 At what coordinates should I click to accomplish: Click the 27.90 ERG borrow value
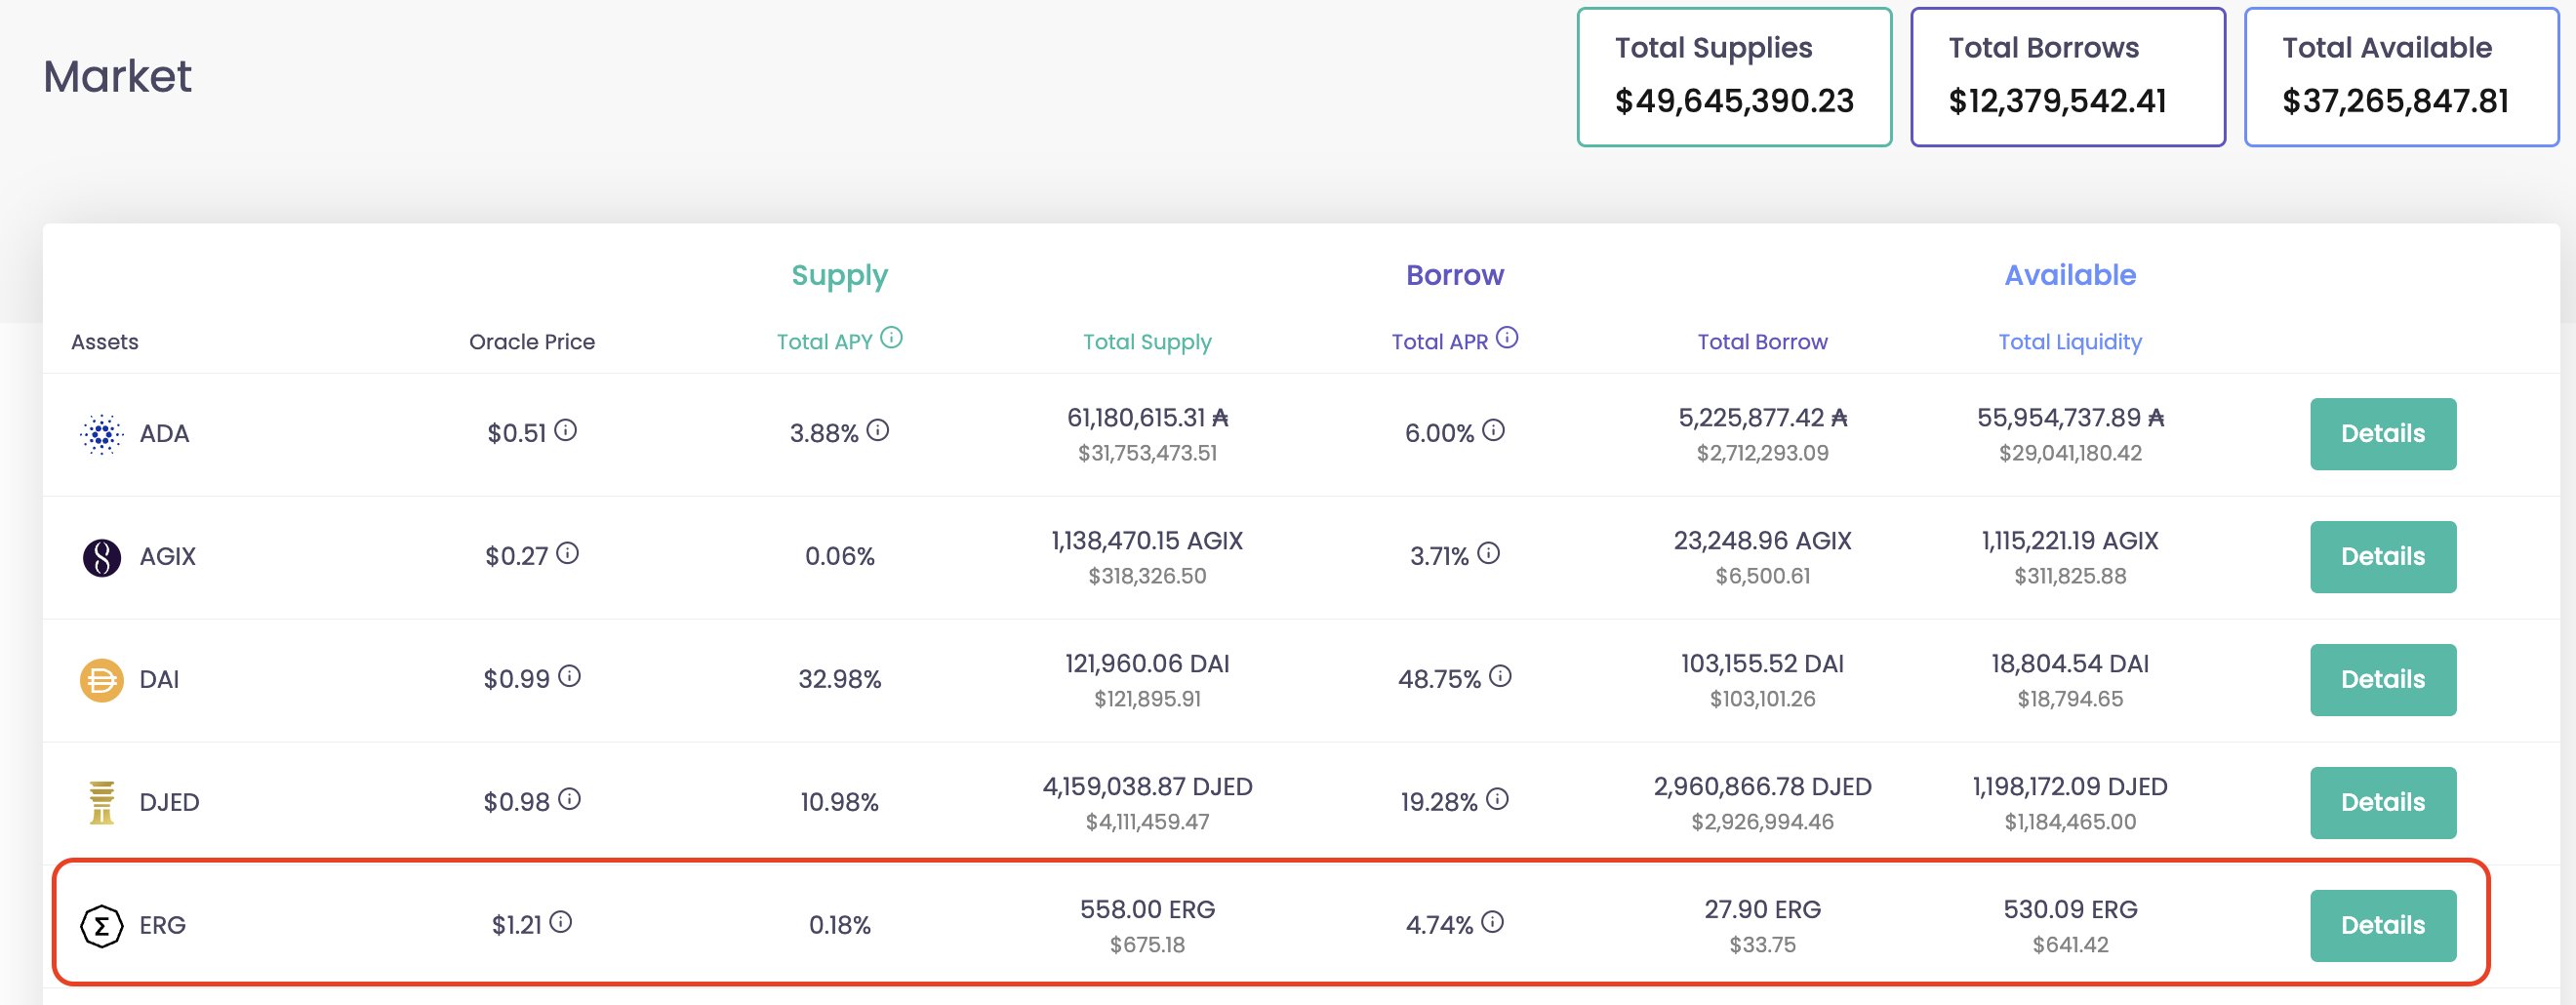1762,910
